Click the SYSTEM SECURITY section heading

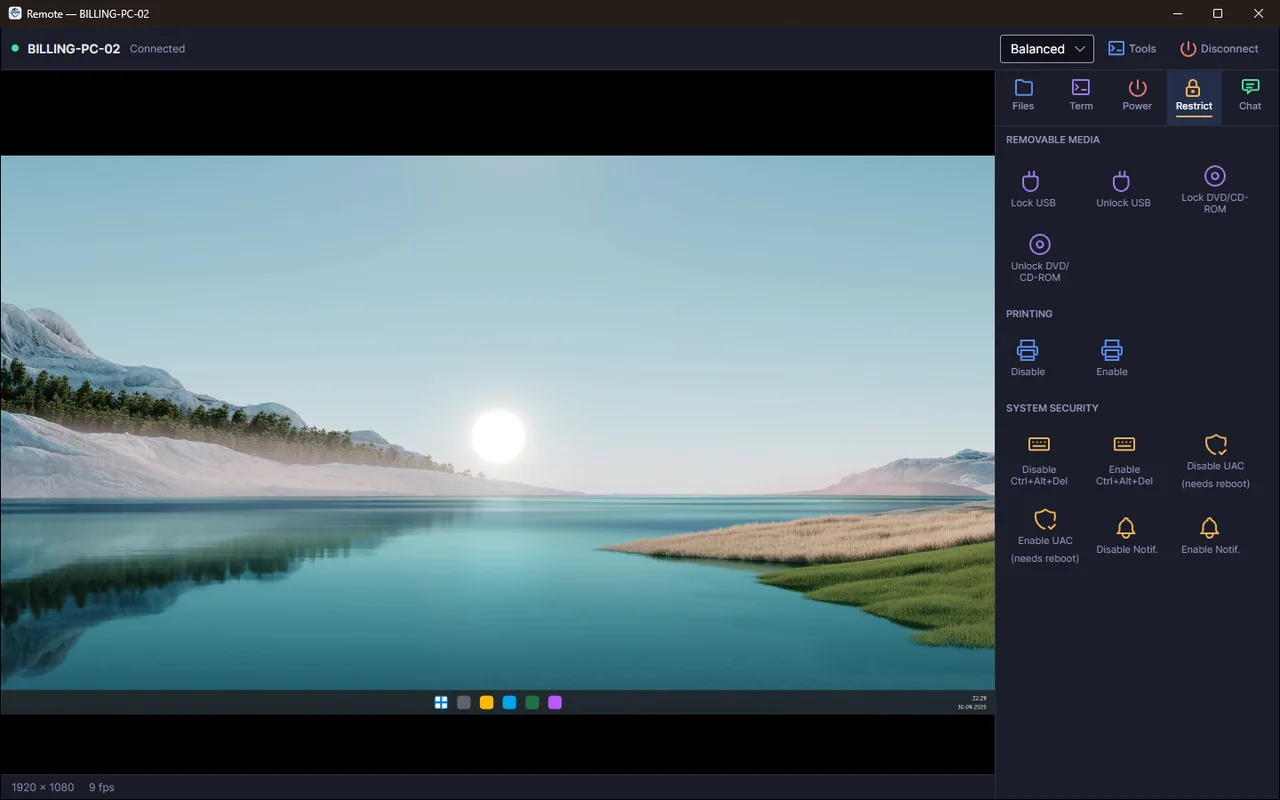[1052, 408]
